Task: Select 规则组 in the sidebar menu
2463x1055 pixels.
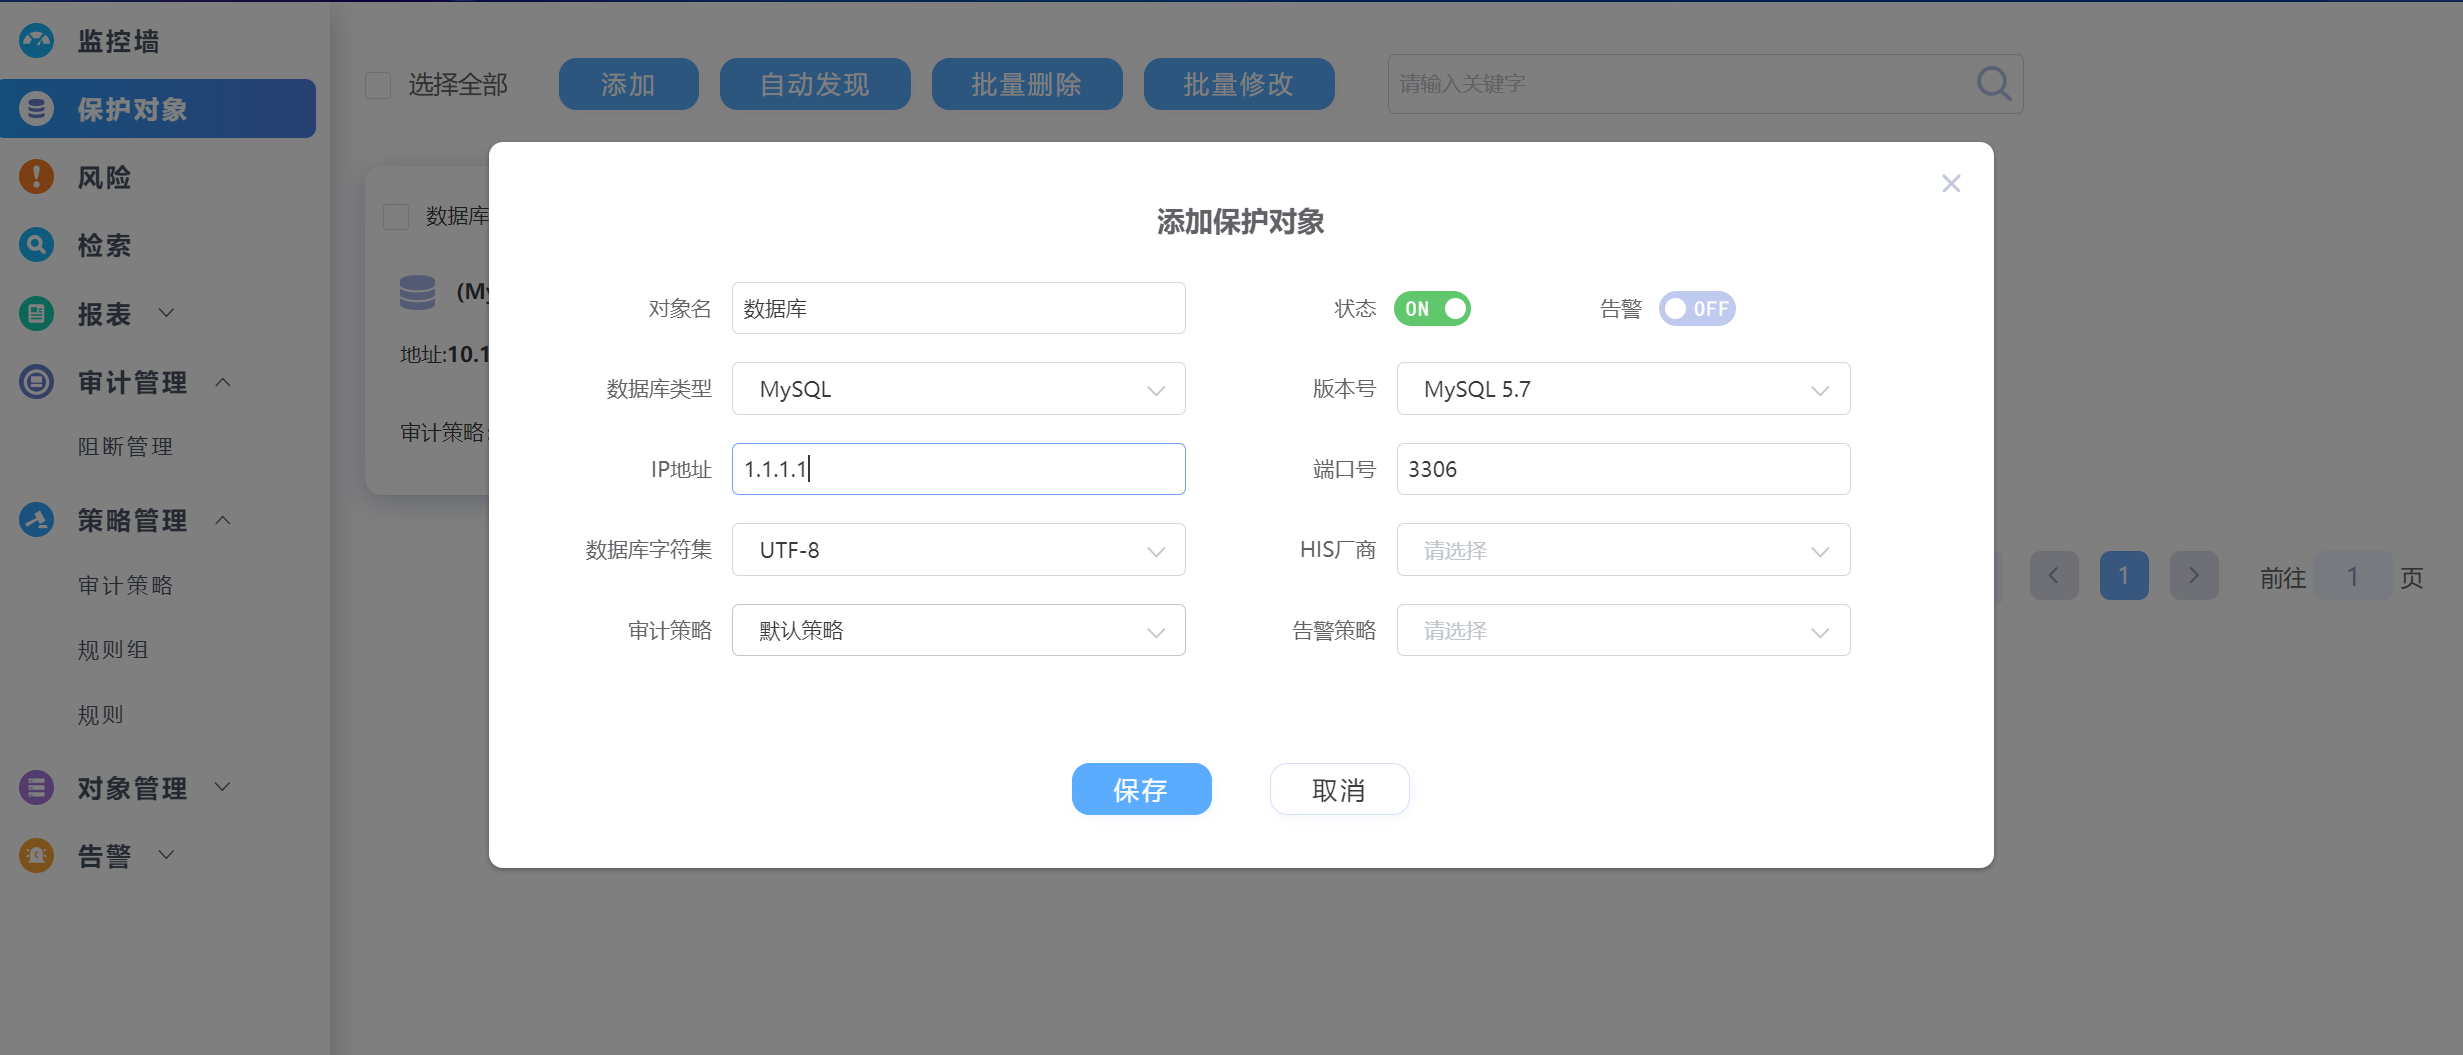Action: (x=113, y=650)
